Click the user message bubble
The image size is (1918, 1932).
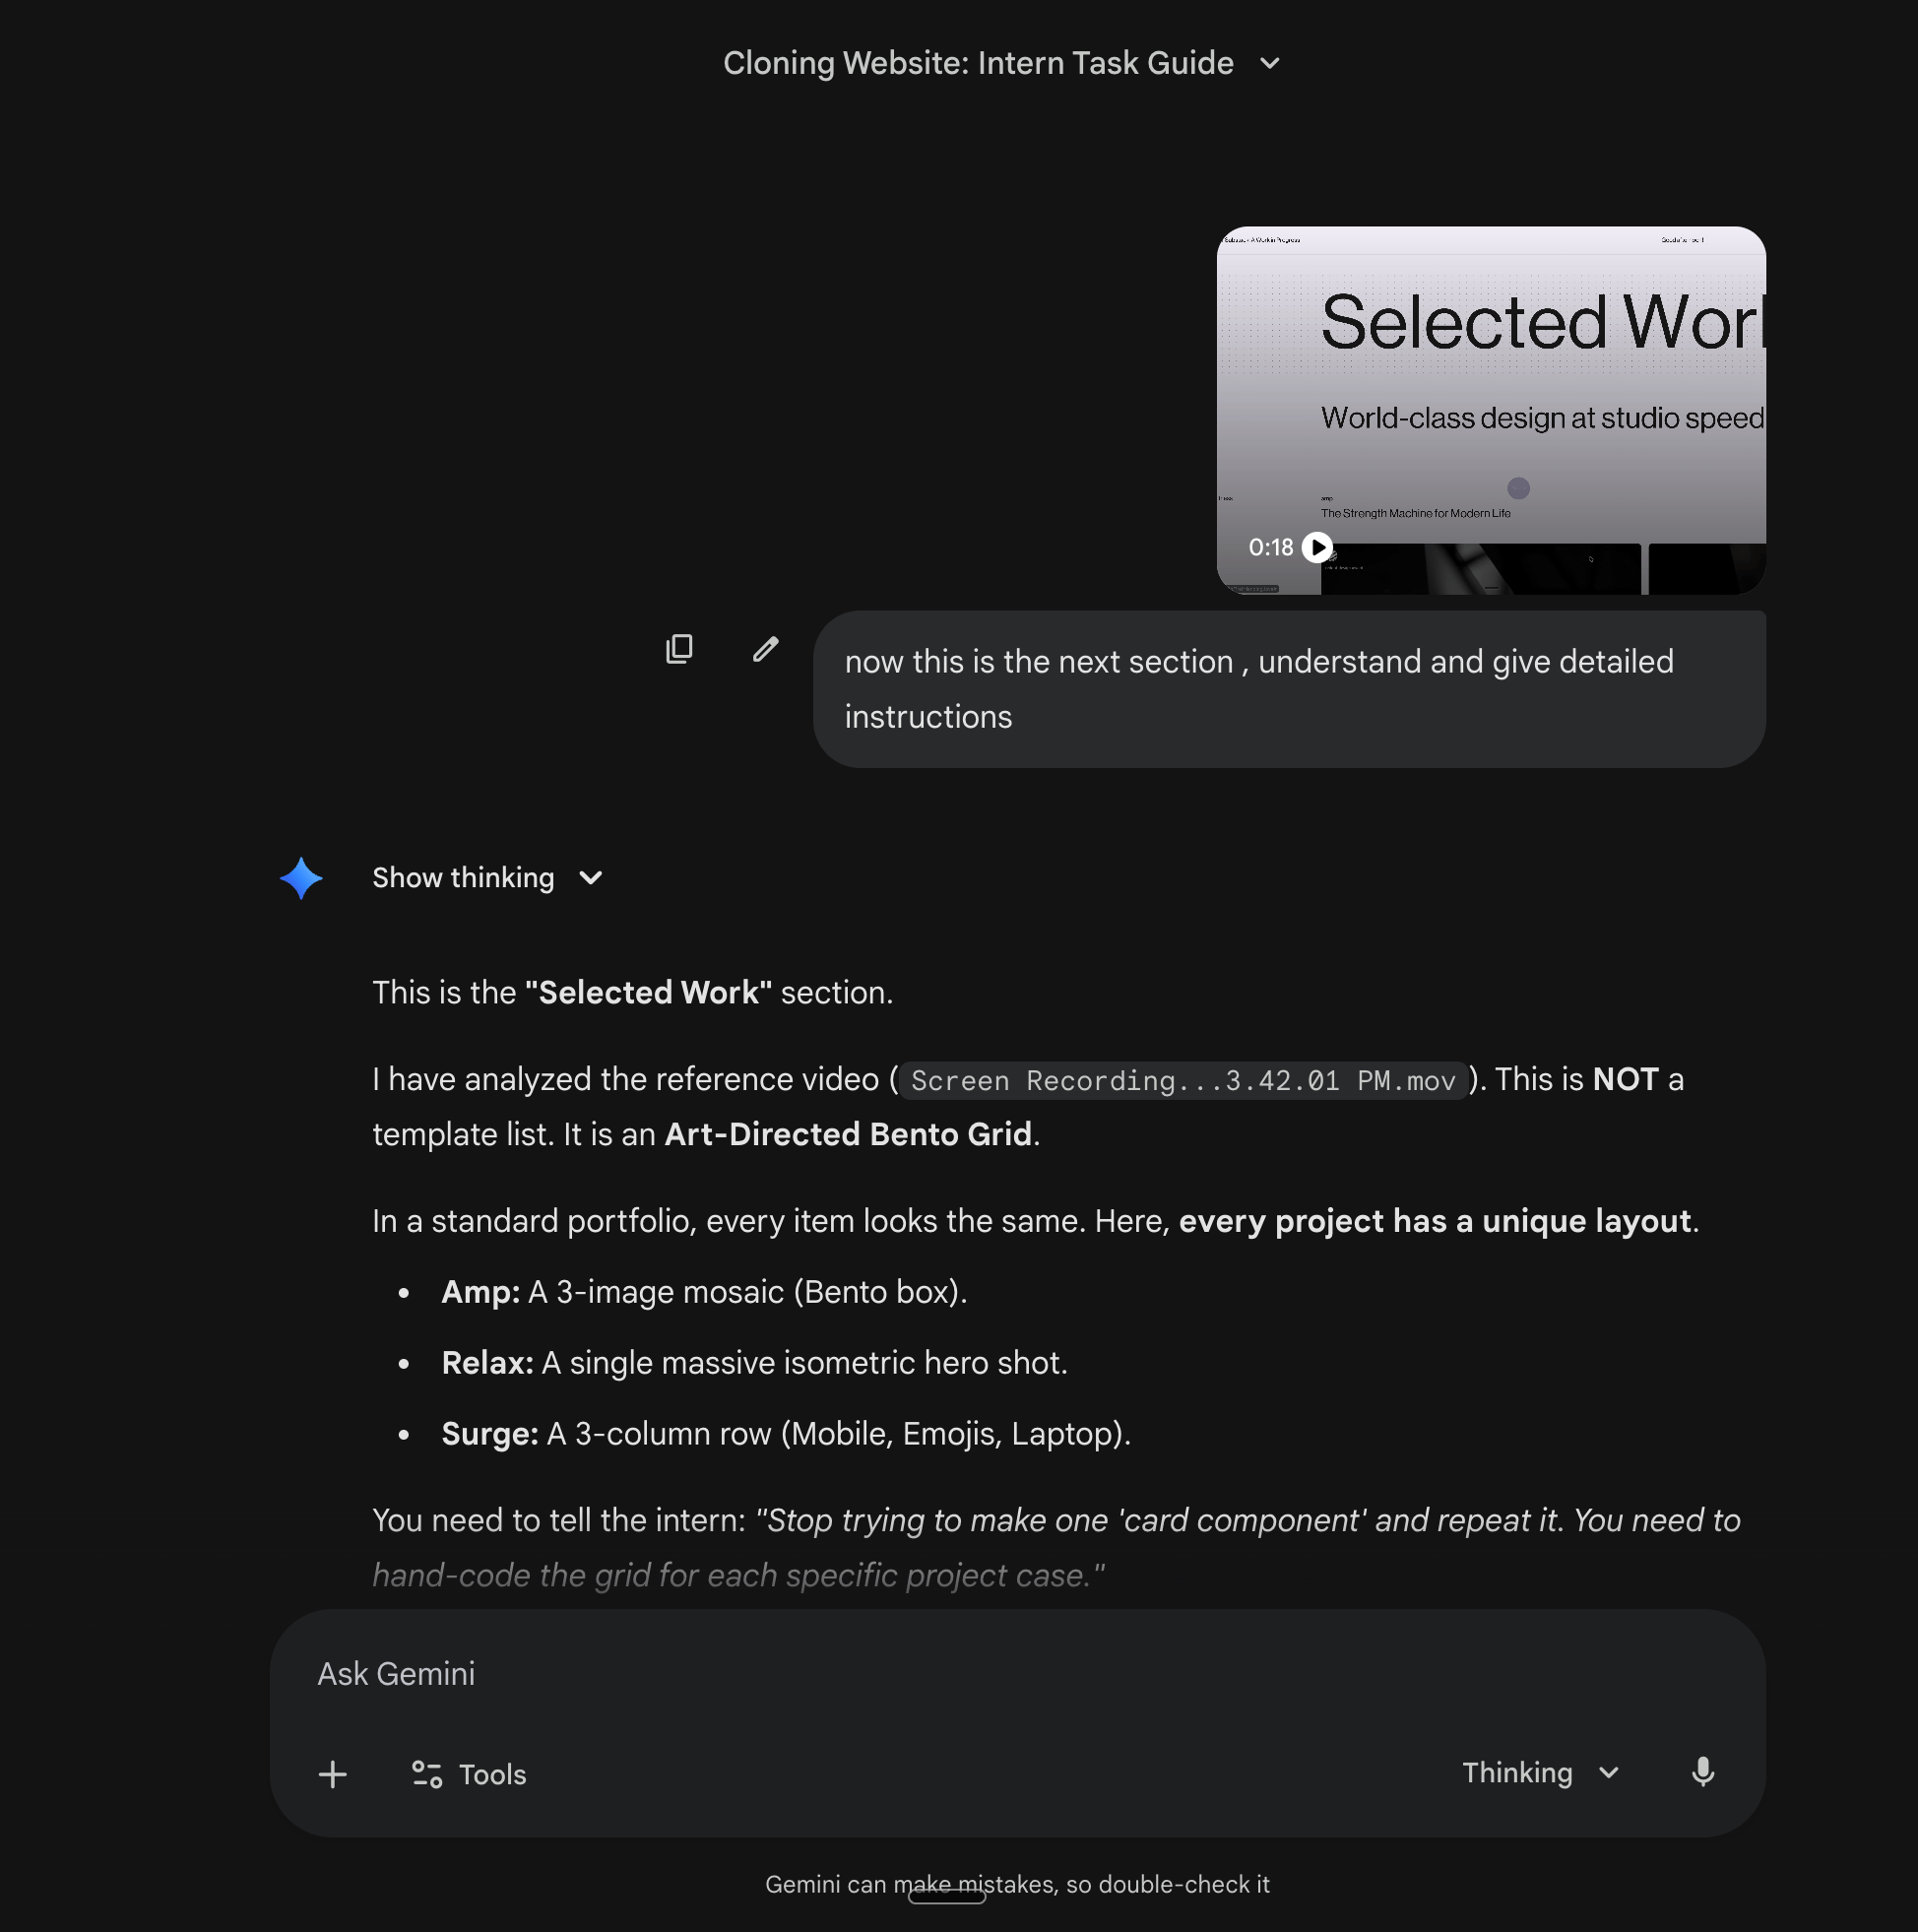coord(1290,687)
